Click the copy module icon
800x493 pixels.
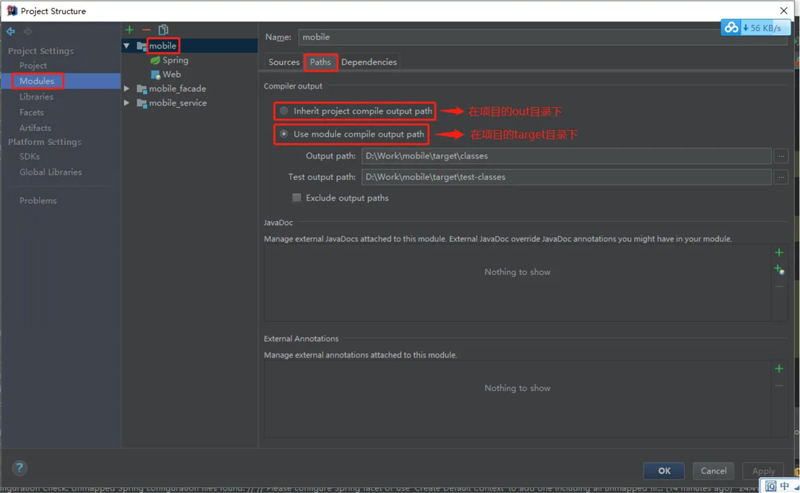[x=163, y=30]
